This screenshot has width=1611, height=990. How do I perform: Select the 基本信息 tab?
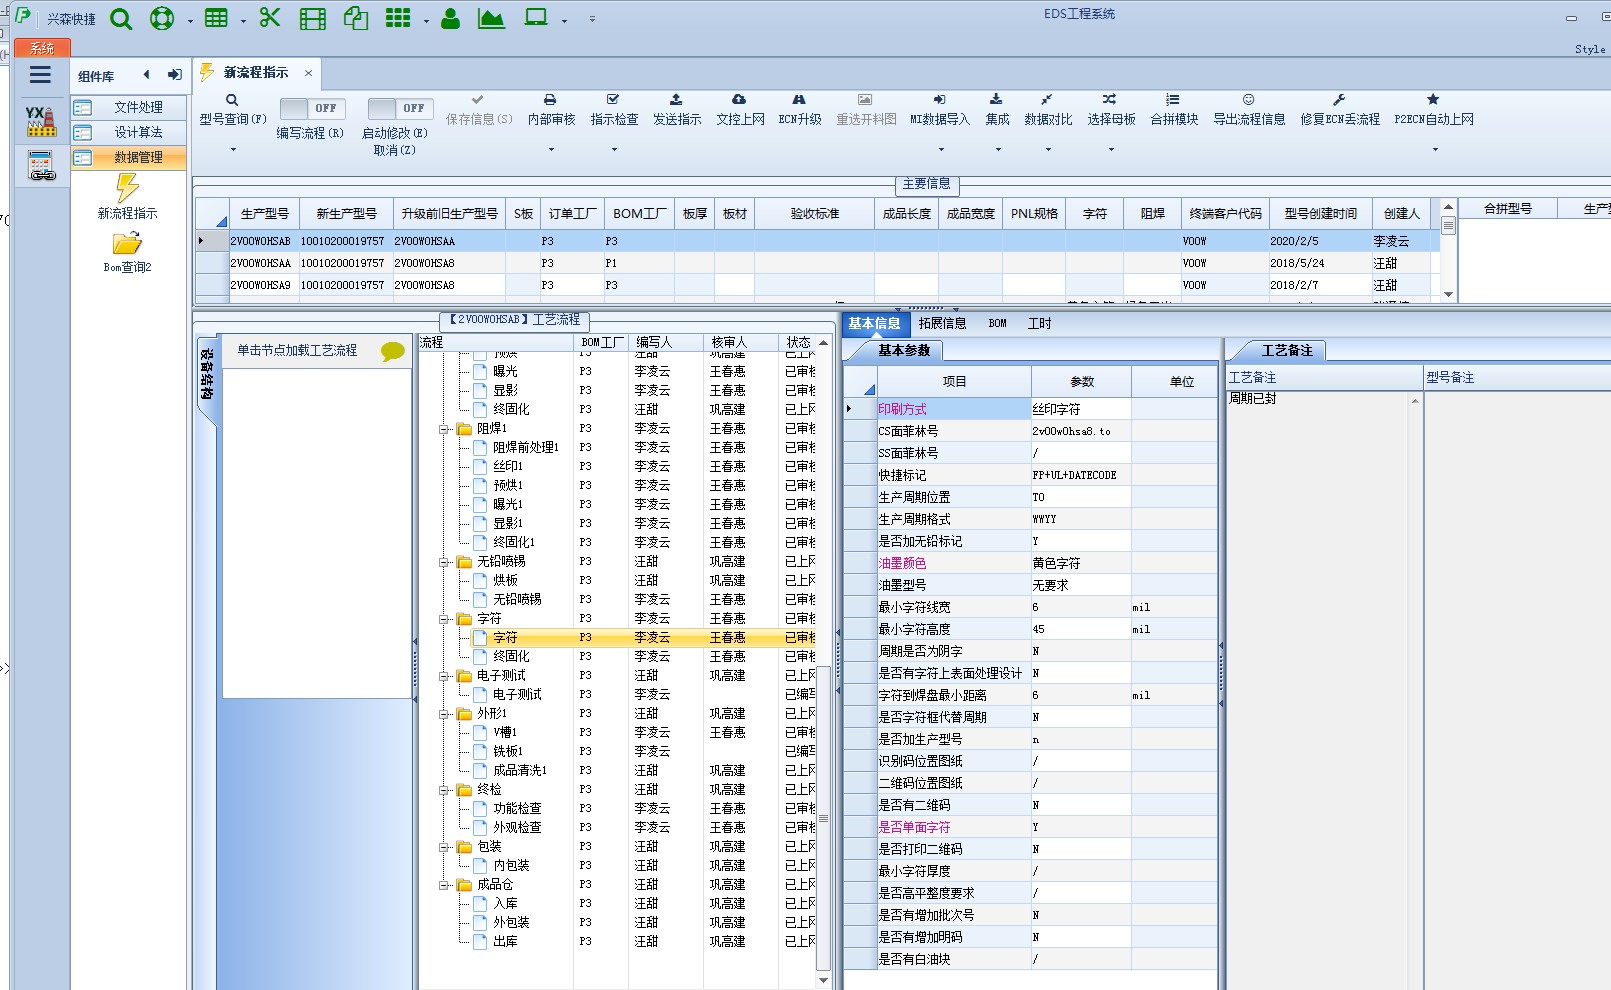(874, 323)
